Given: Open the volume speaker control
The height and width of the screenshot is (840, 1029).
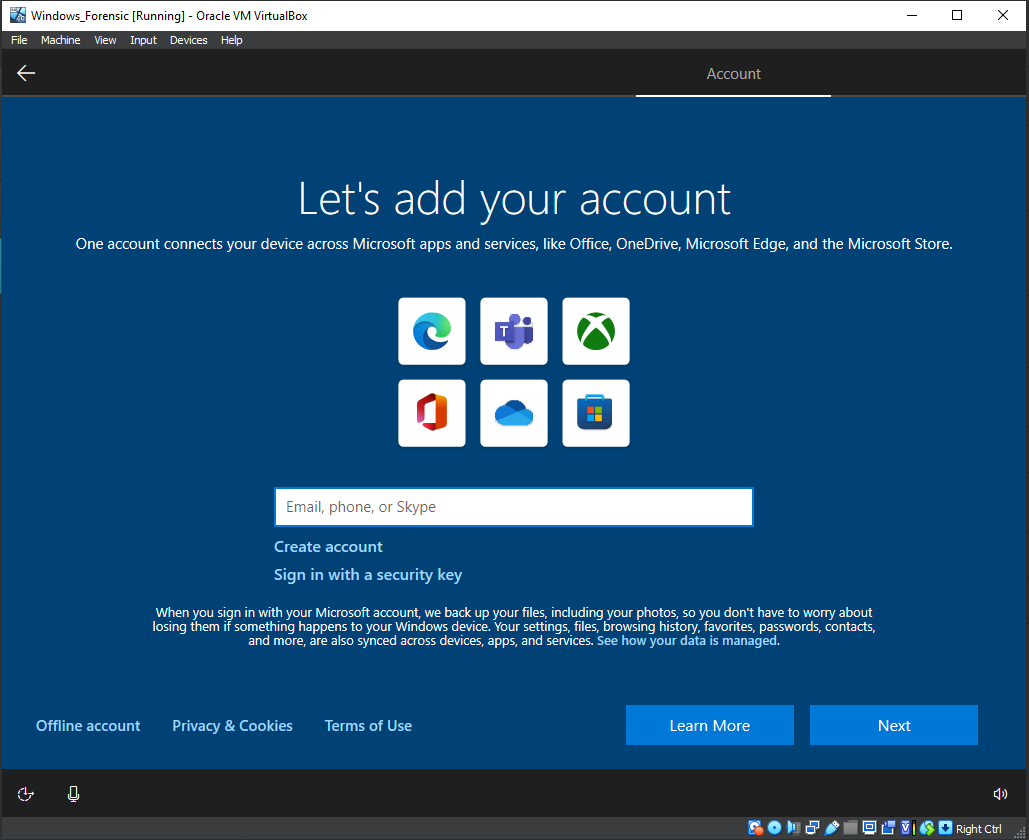Looking at the screenshot, I should coord(1000,794).
